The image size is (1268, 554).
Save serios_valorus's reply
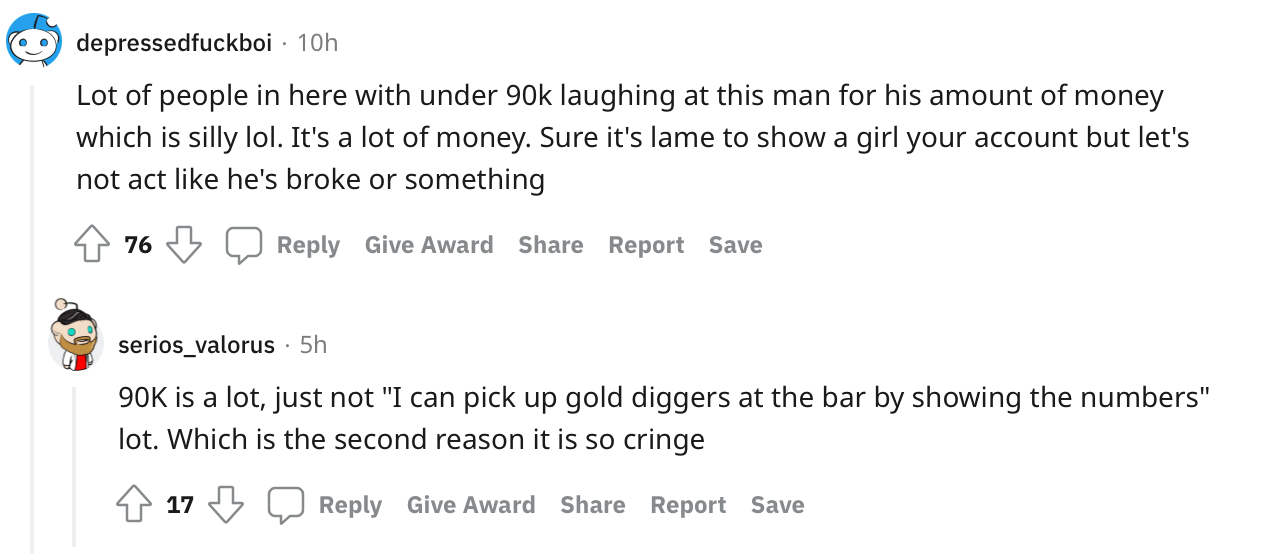778,505
